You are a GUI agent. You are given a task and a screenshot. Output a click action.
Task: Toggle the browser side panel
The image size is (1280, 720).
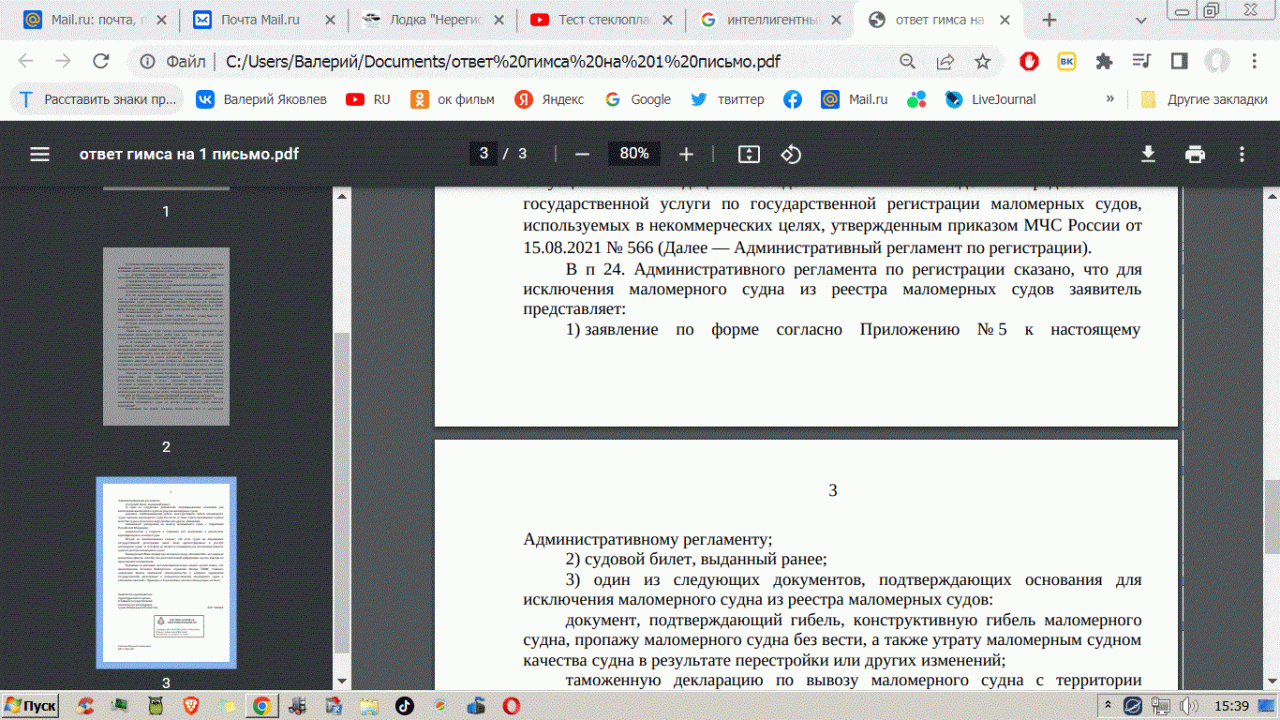coord(1179,62)
